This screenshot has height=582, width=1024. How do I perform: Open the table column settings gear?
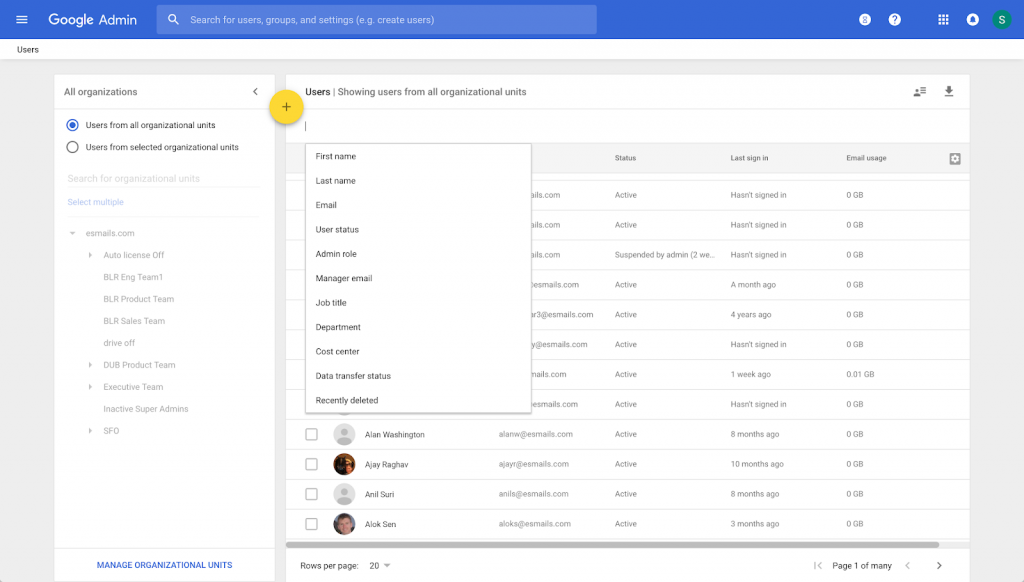(x=955, y=159)
